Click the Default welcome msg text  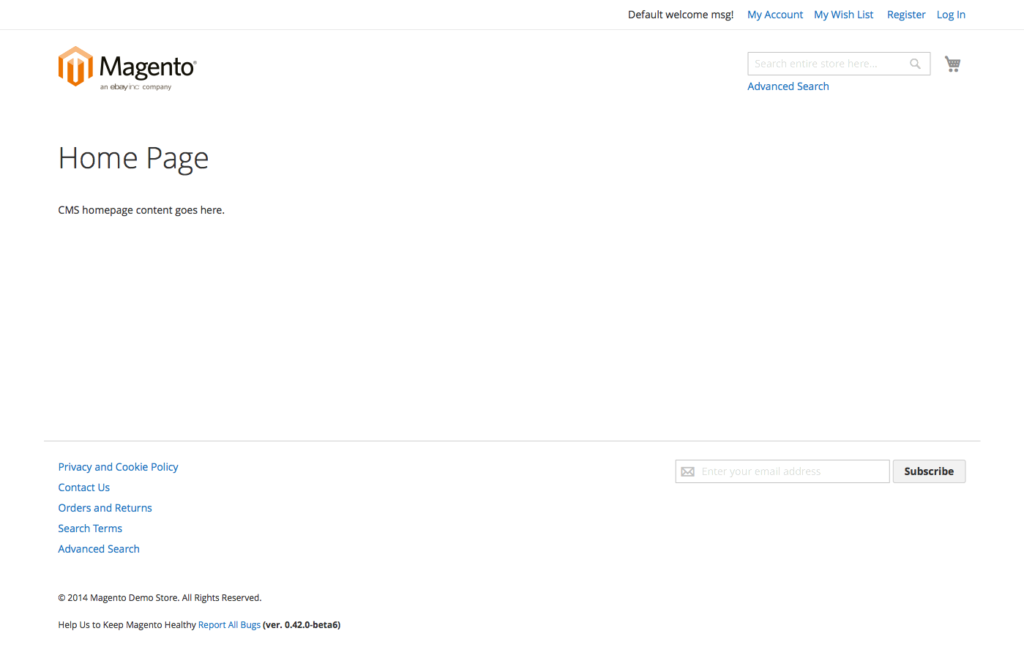680,14
